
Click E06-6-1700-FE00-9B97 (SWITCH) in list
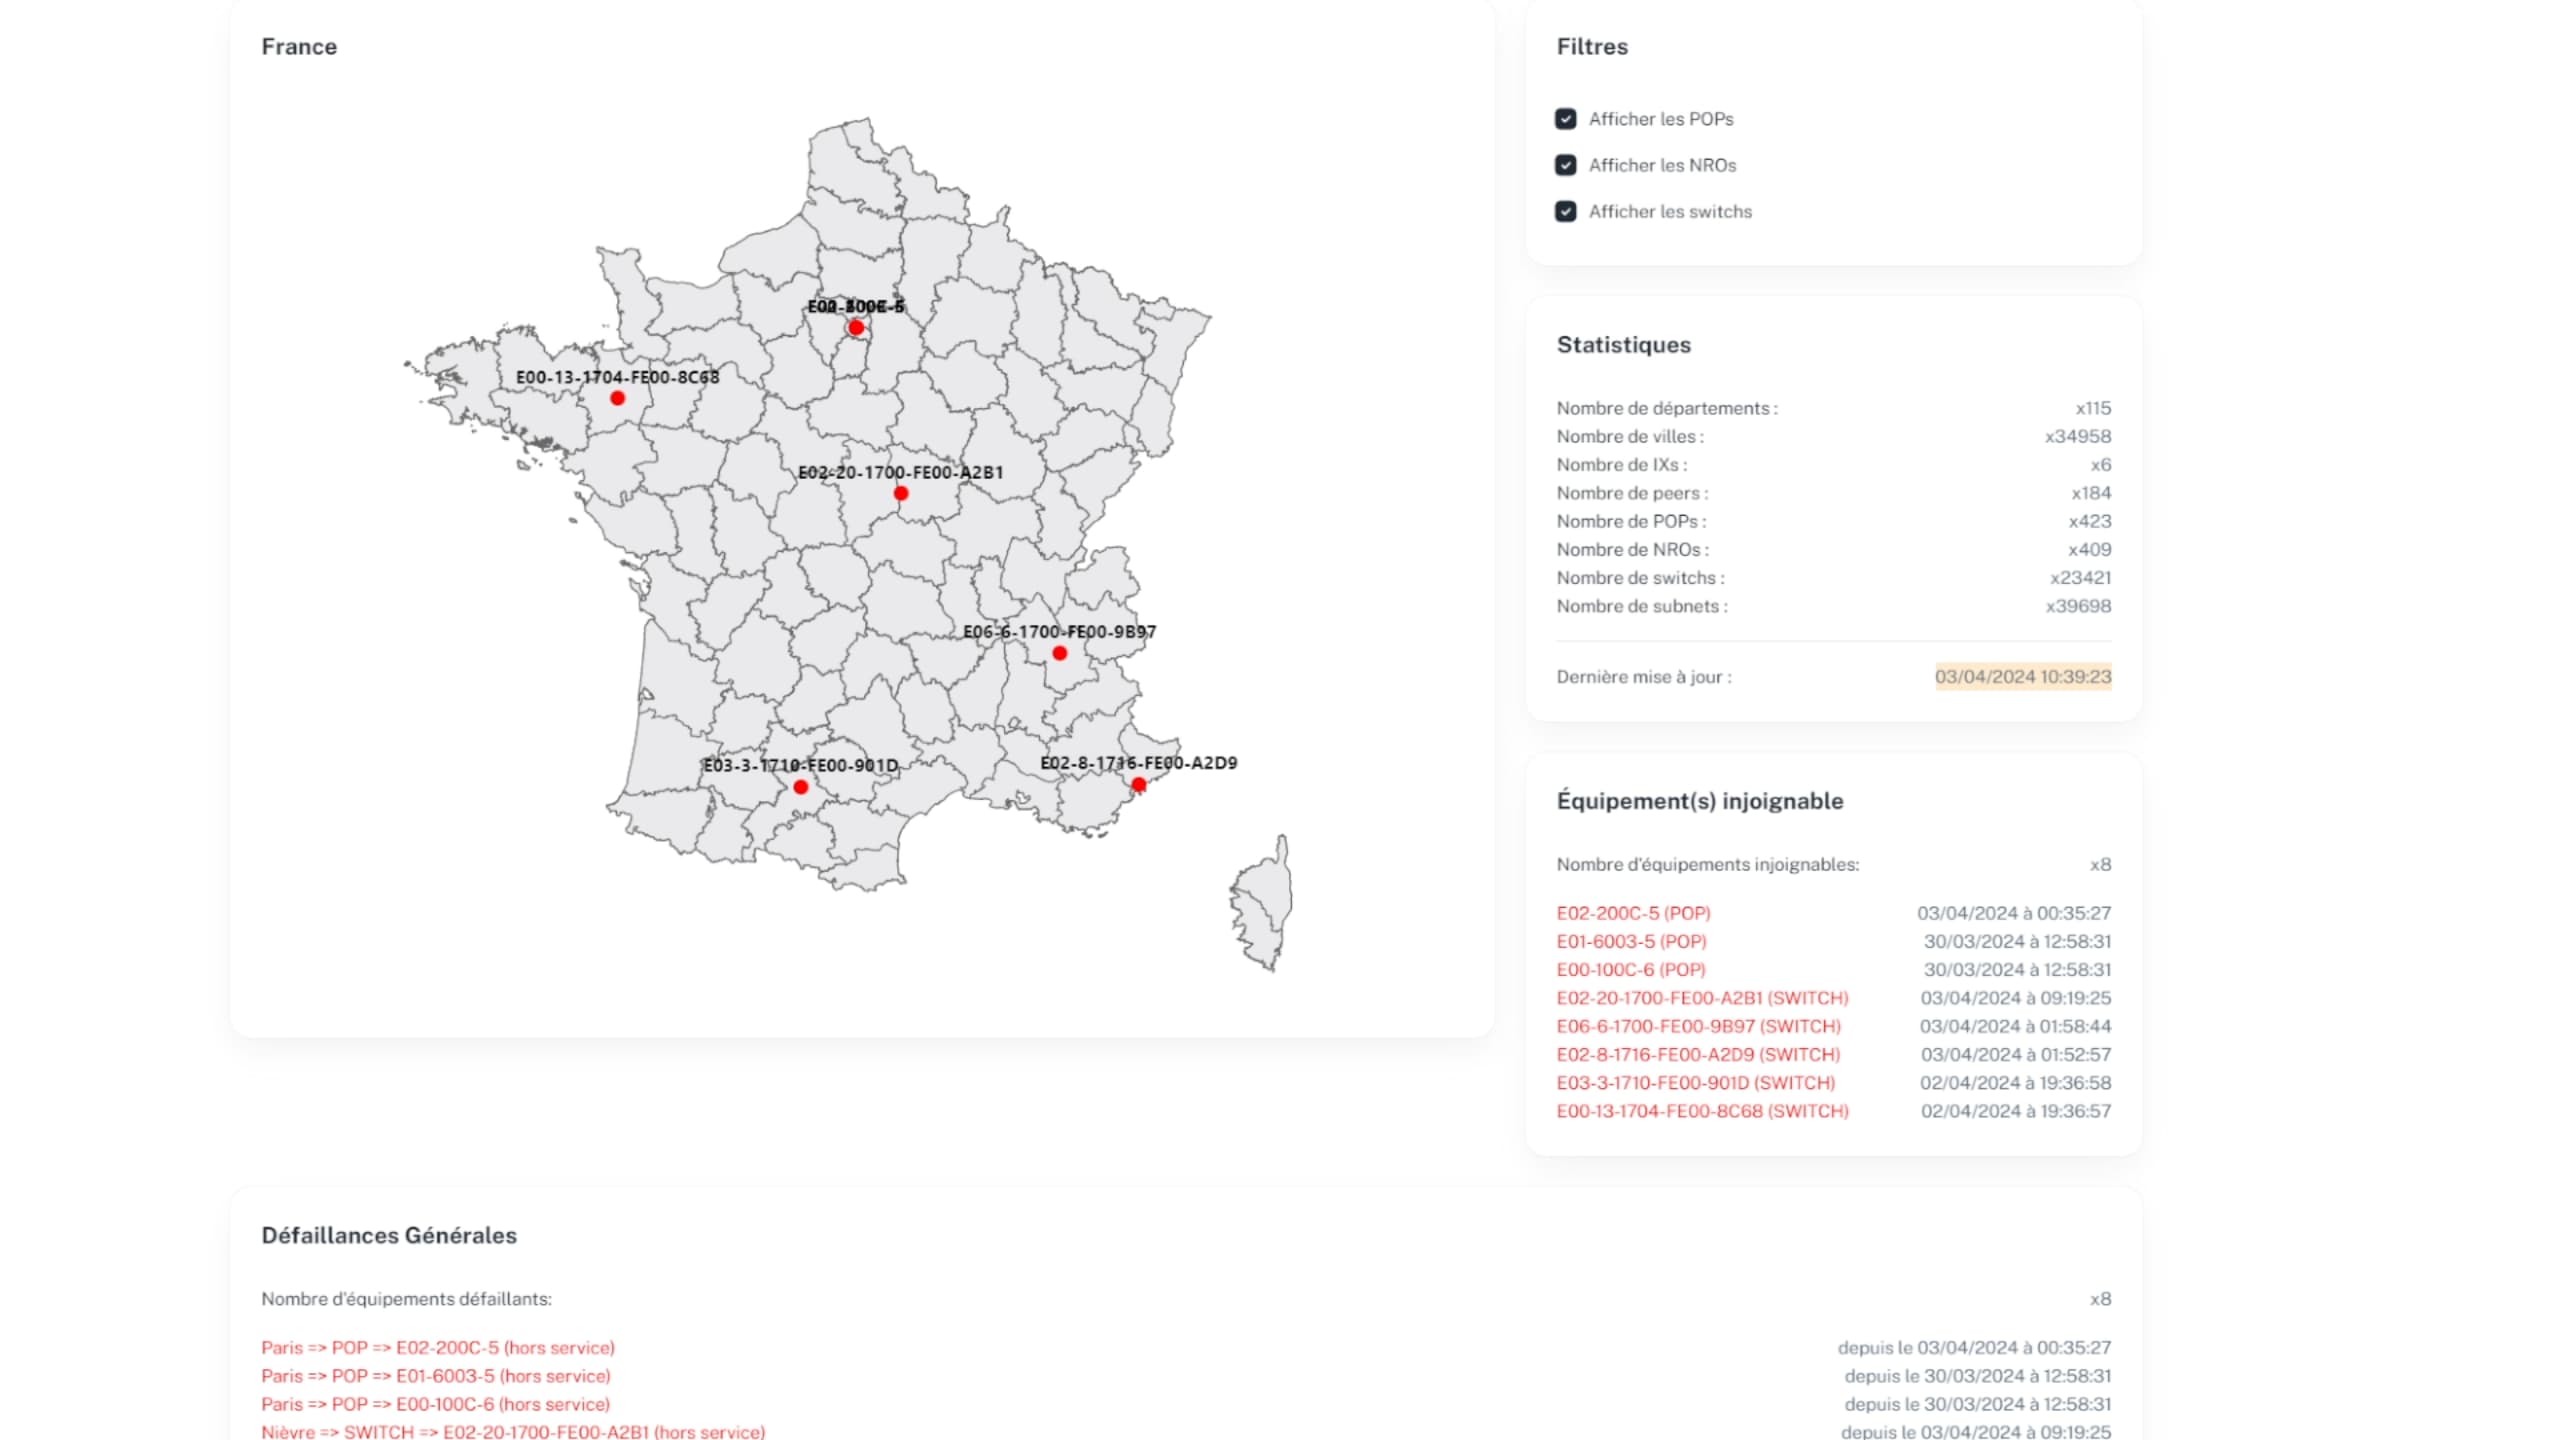point(1698,1026)
